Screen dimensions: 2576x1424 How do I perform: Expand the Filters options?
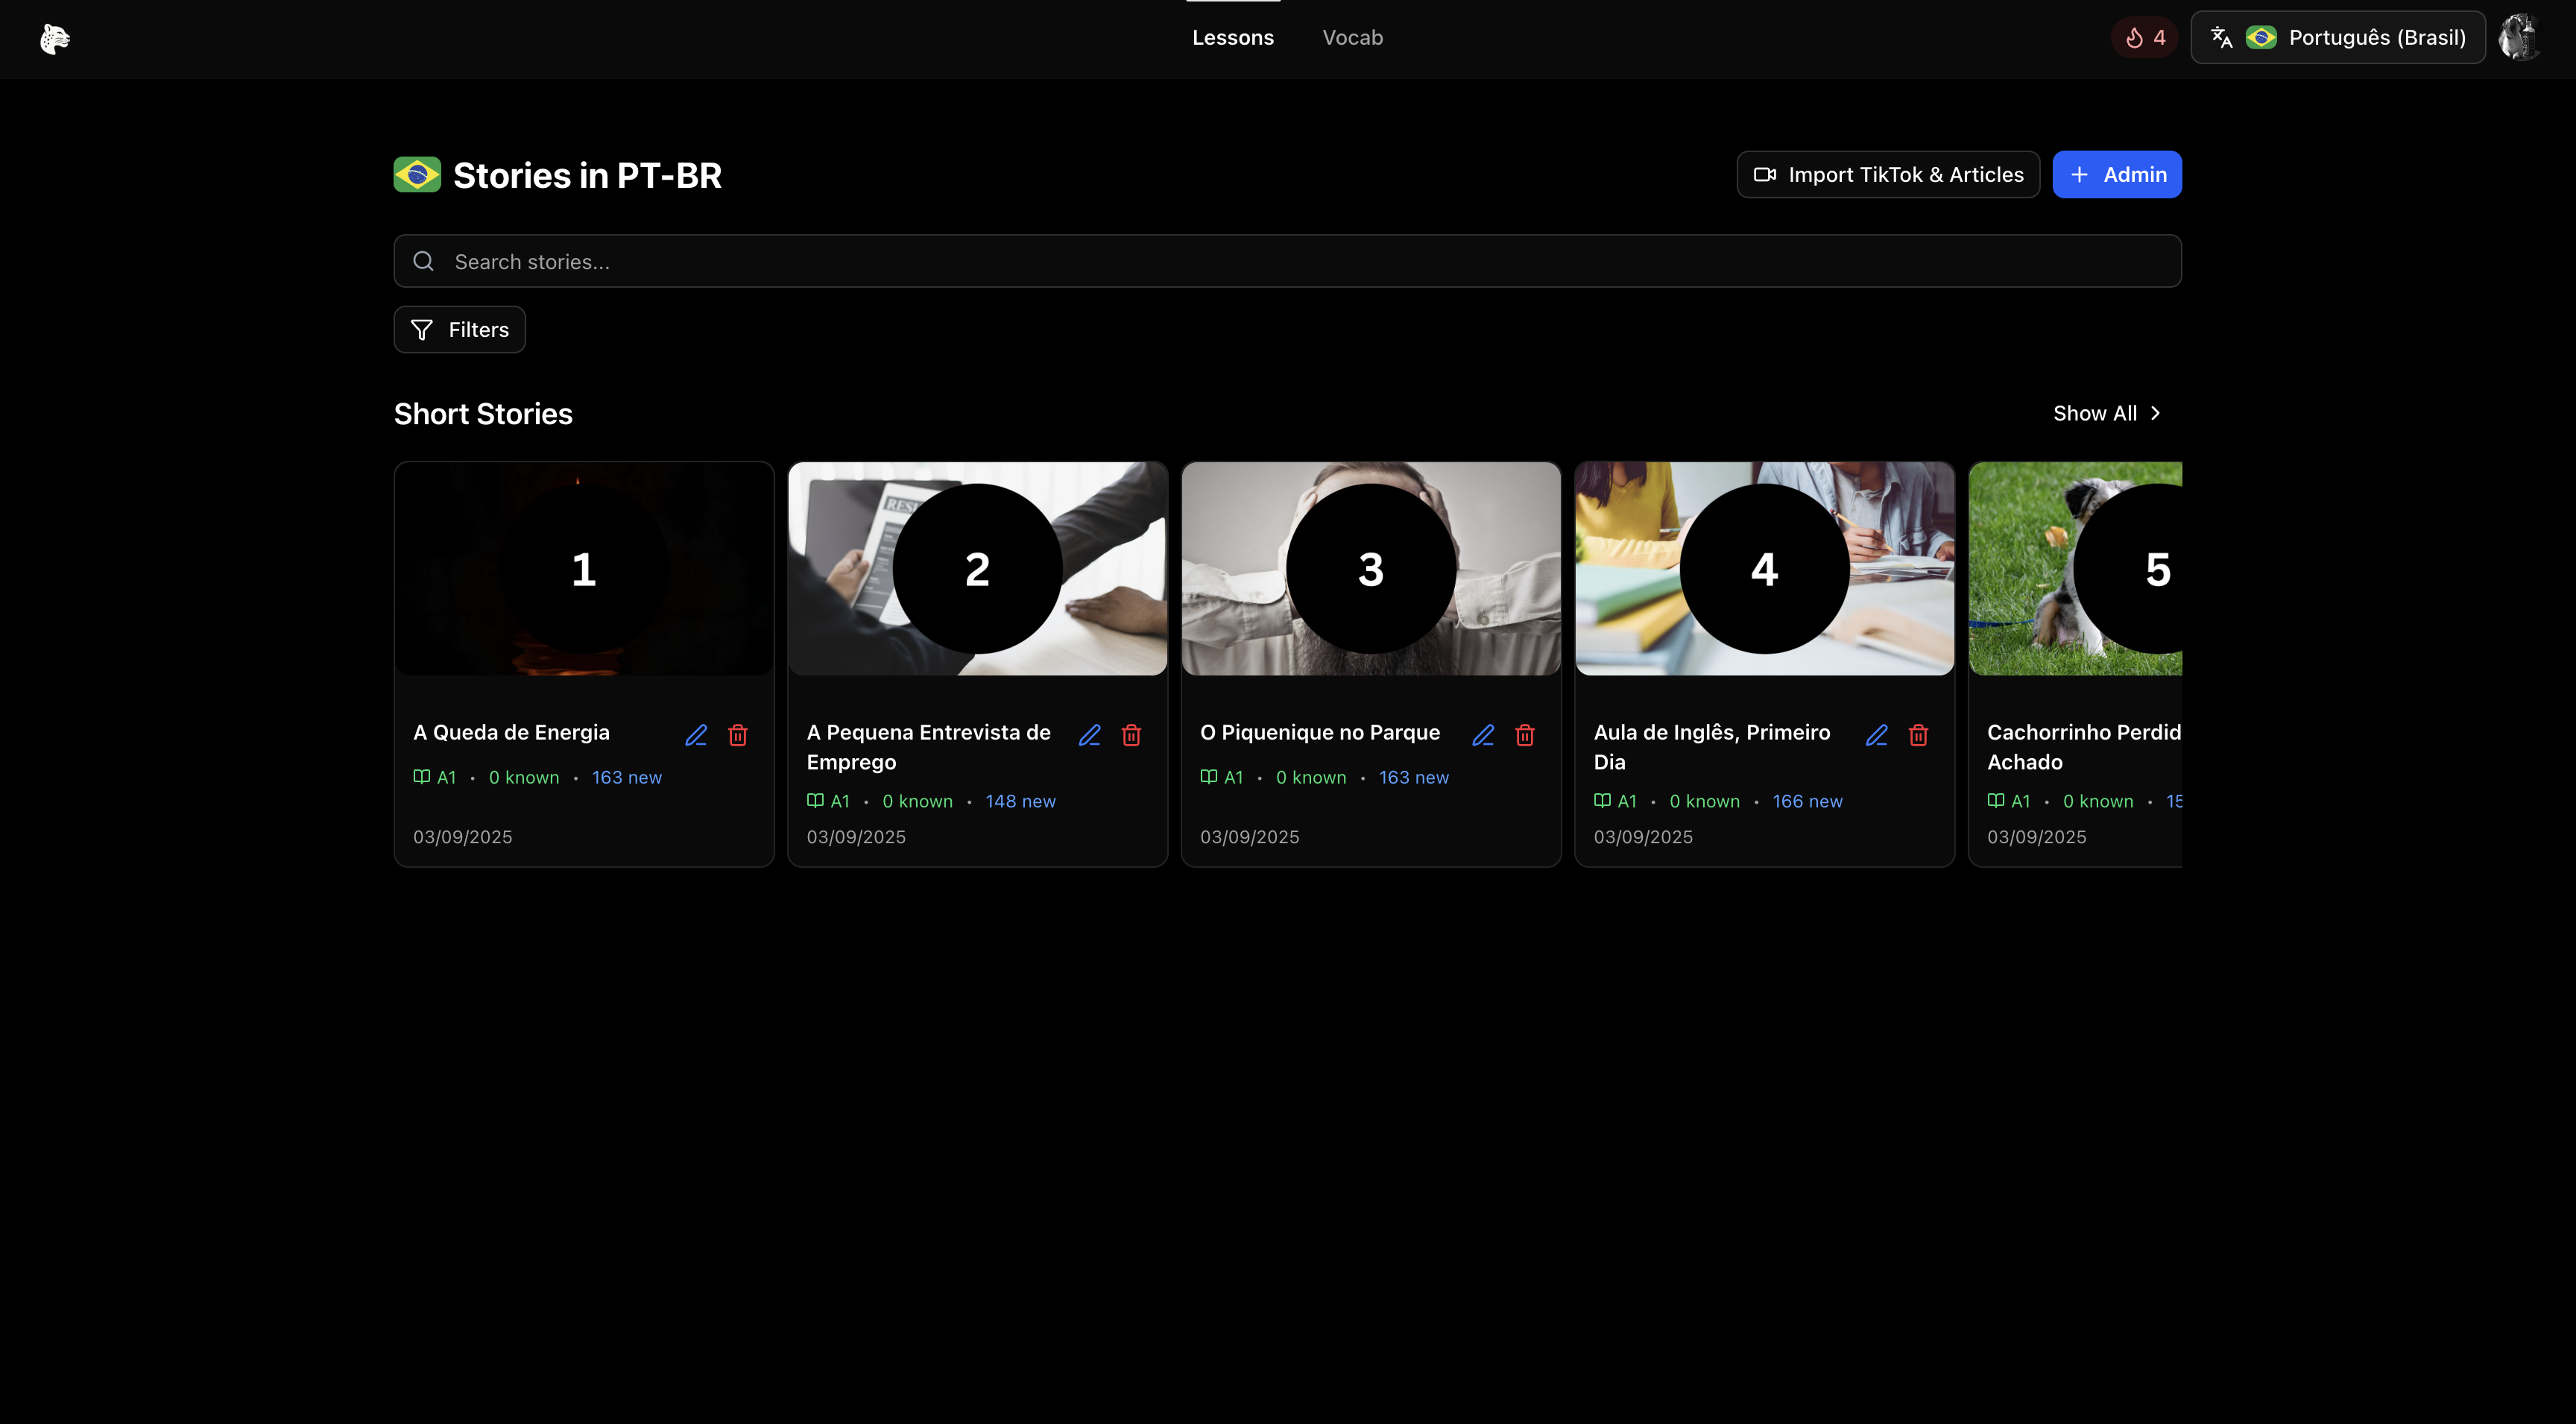[x=459, y=330]
